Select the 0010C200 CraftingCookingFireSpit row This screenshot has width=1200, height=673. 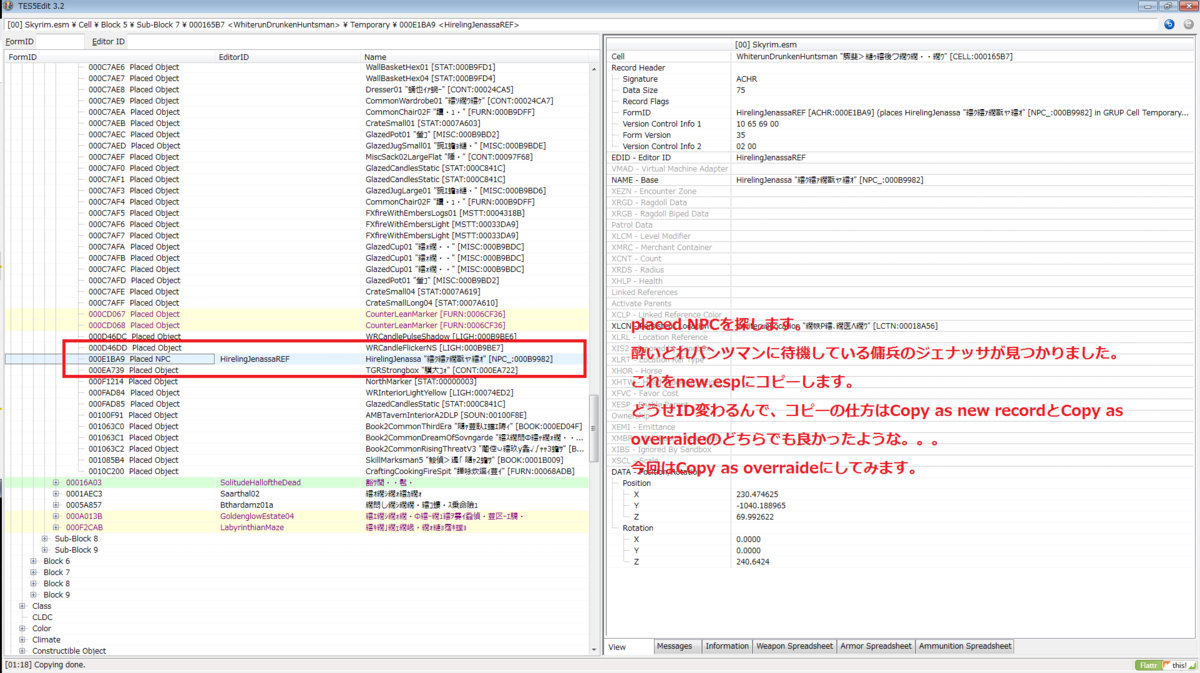tap(297, 471)
